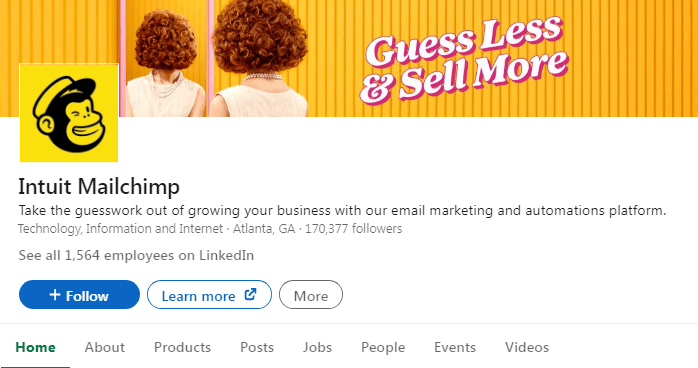View the People tab
Viewport: 698px width, 368px height.
point(383,347)
